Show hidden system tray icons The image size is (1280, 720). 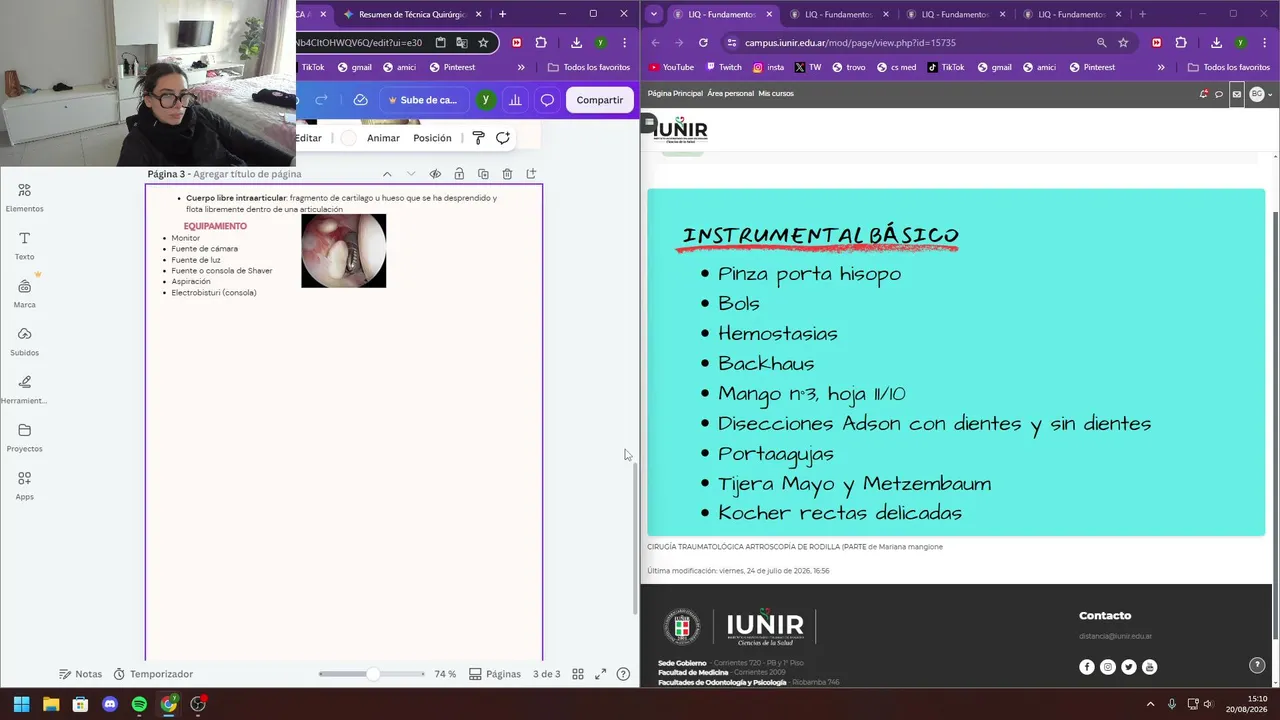click(x=1150, y=704)
